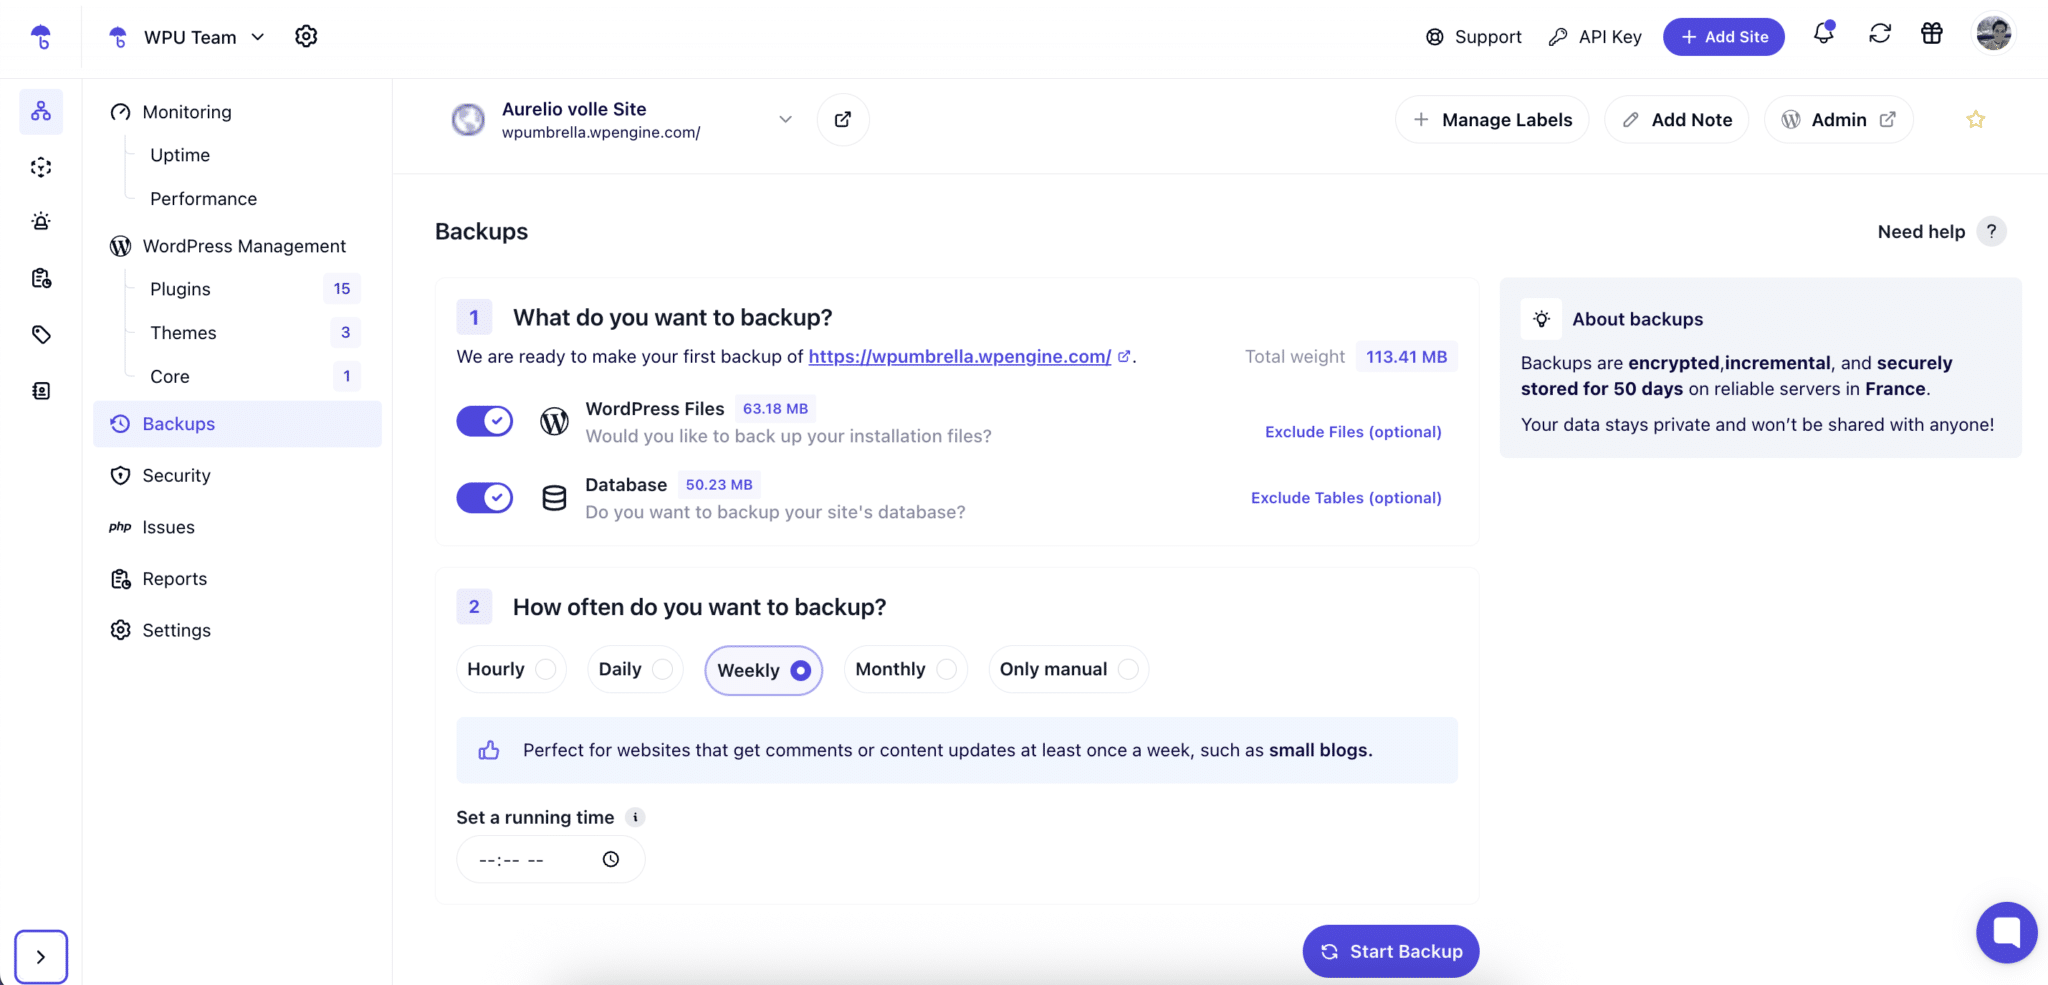This screenshot has height=985, width=2048.
Task: Open the Plugins menu item
Action: click(x=181, y=289)
